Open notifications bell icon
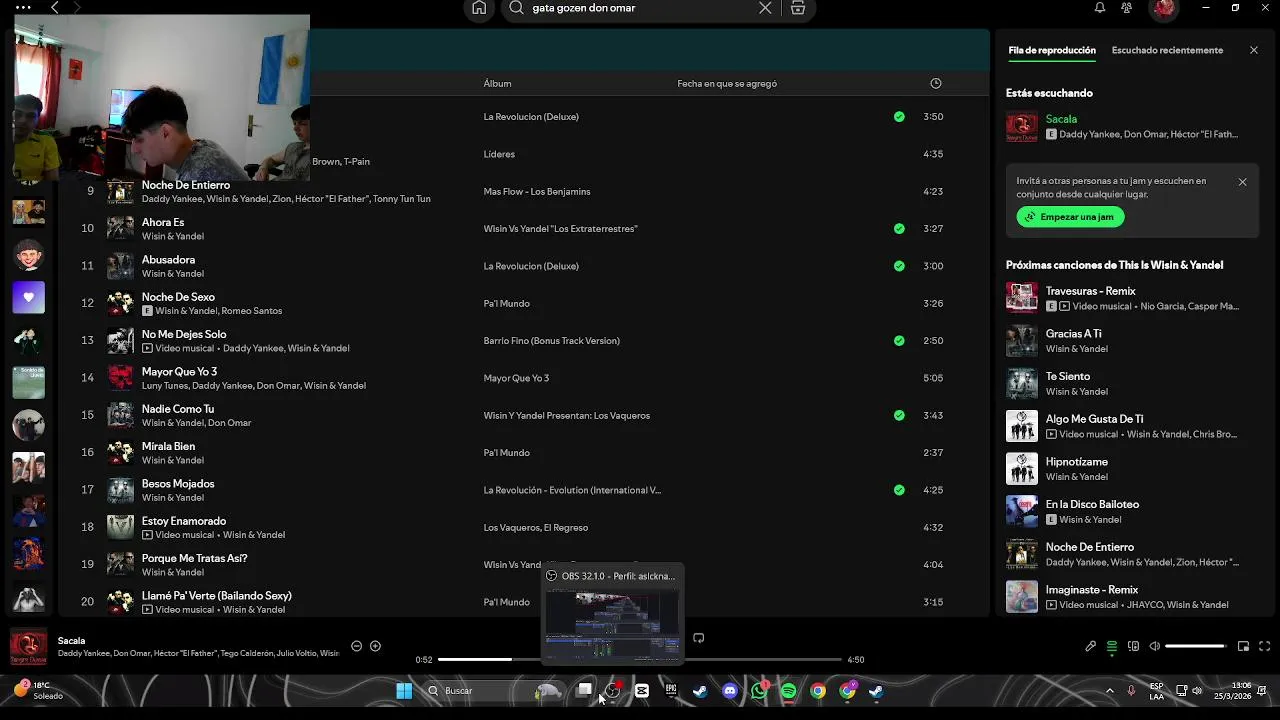This screenshot has height=720, width=1280. (1100, 8)
